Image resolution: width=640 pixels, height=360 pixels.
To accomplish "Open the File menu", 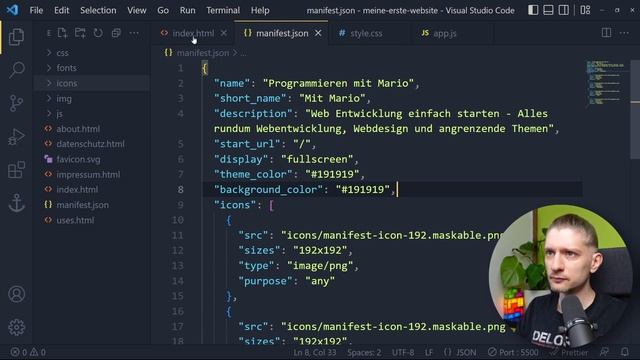I will [36, 10].
